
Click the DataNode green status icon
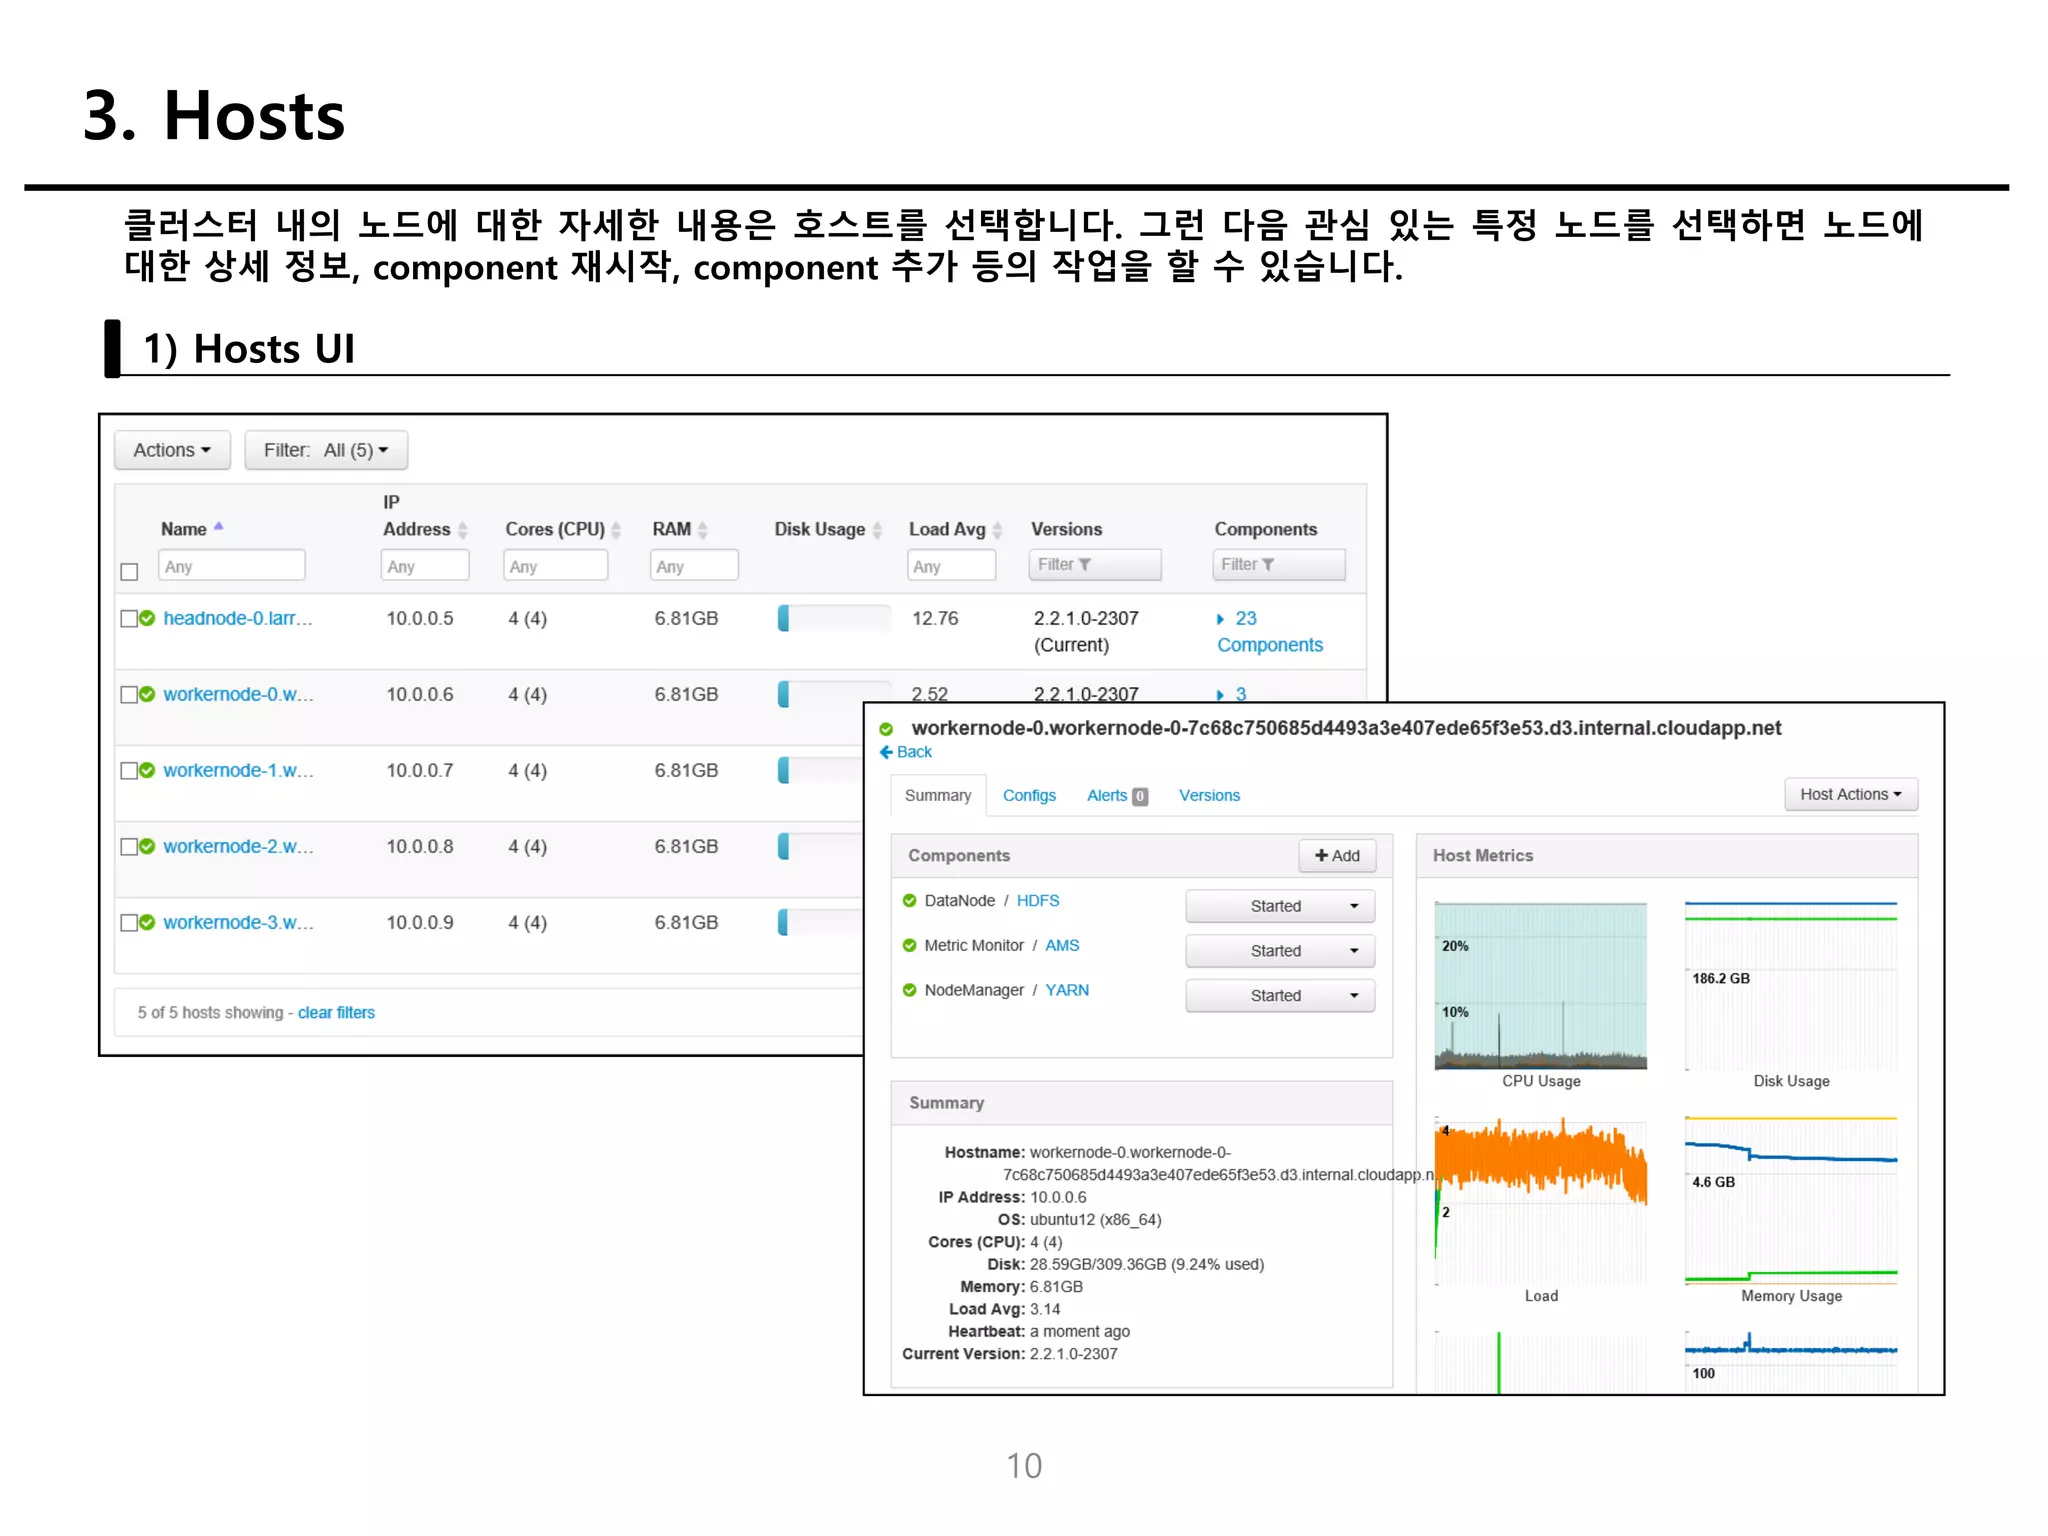tap(909, 901)
